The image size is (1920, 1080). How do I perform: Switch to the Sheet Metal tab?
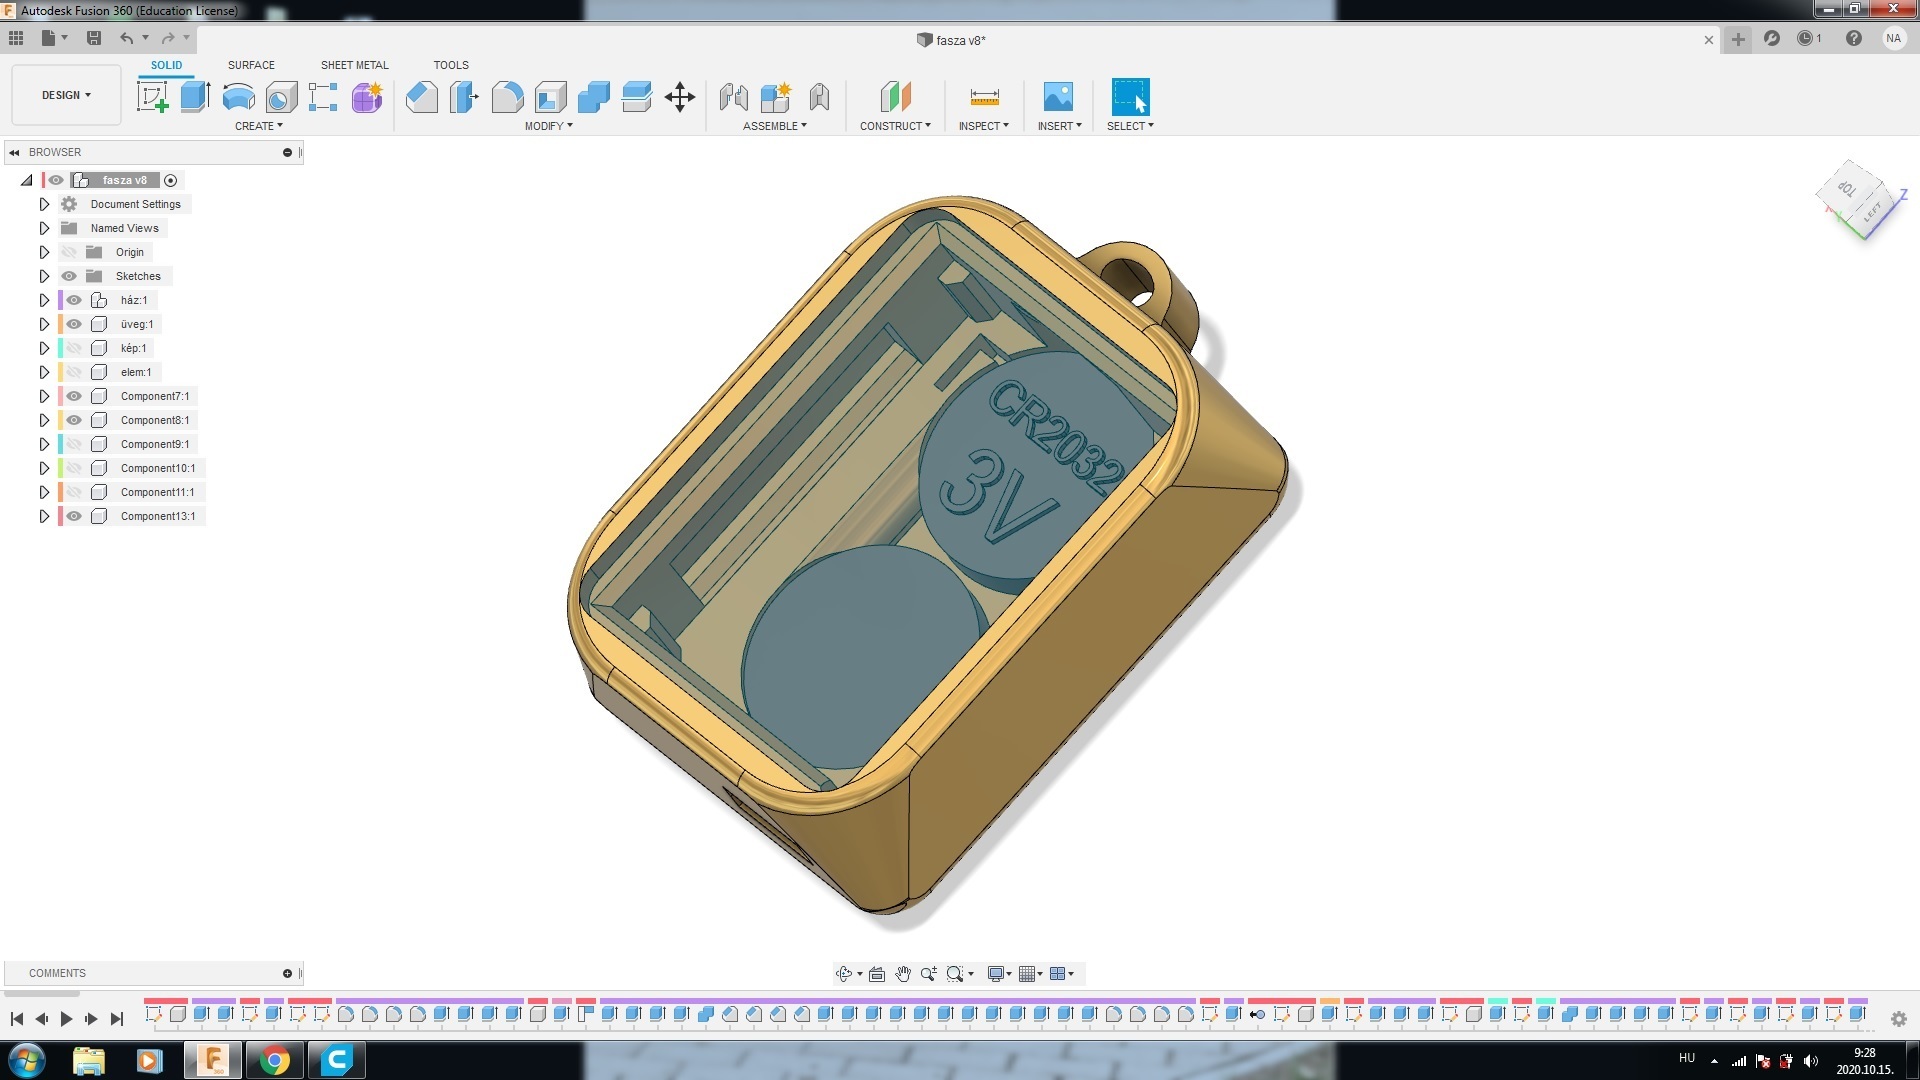[x=355, y=64]
